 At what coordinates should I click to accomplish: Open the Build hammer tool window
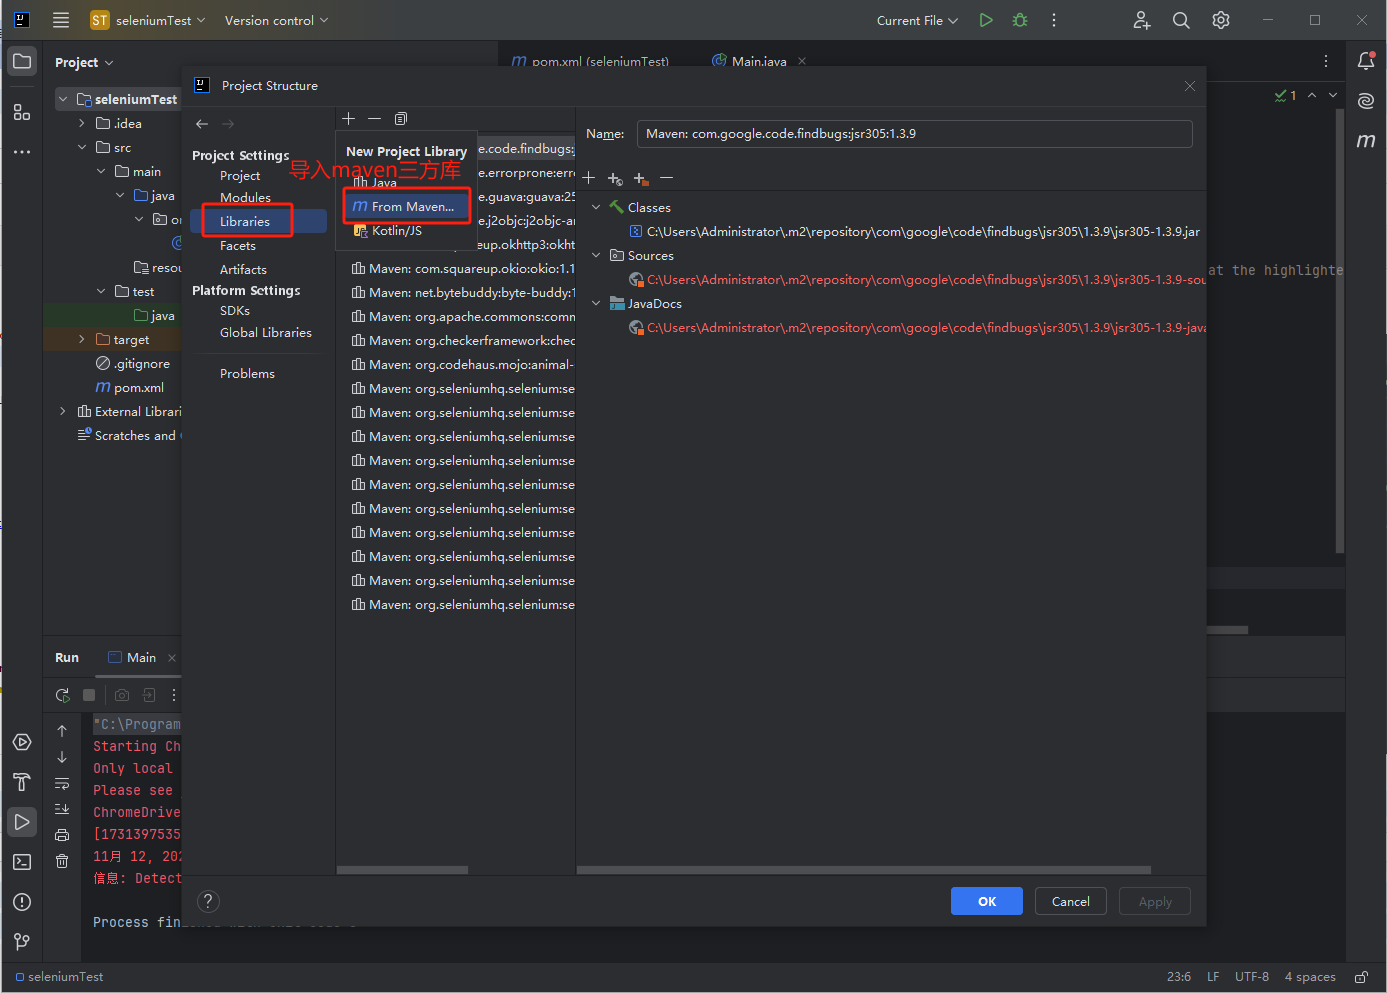[22, 782]
